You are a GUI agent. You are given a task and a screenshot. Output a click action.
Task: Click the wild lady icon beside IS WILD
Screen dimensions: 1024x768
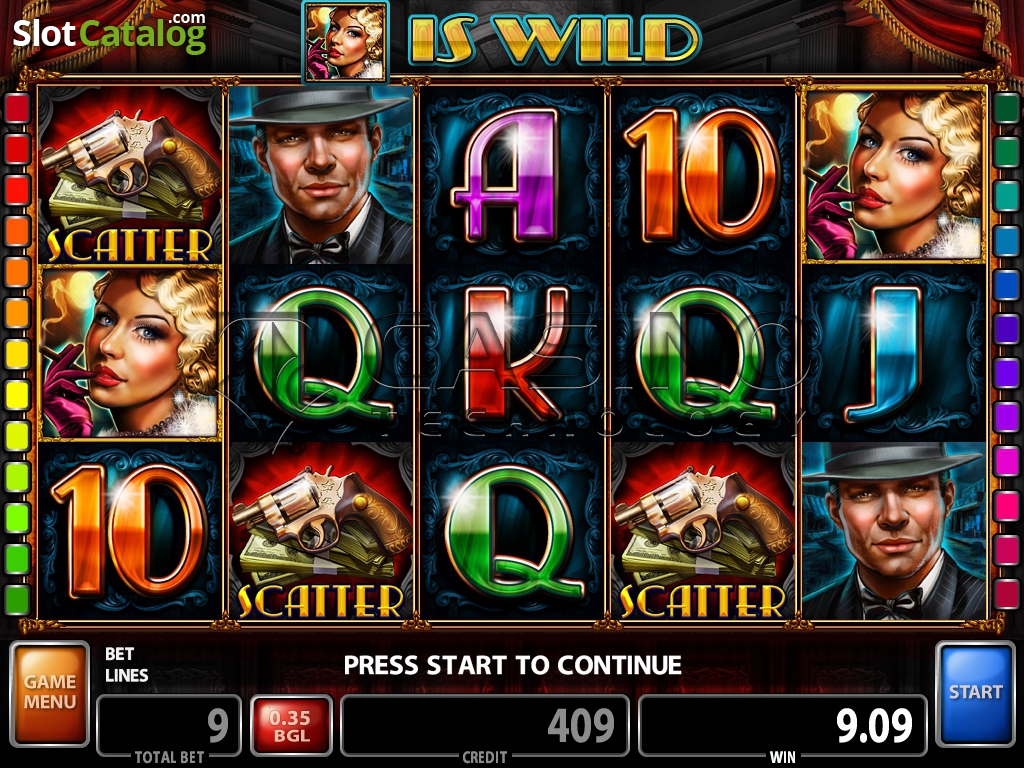[x=345, y=42]
